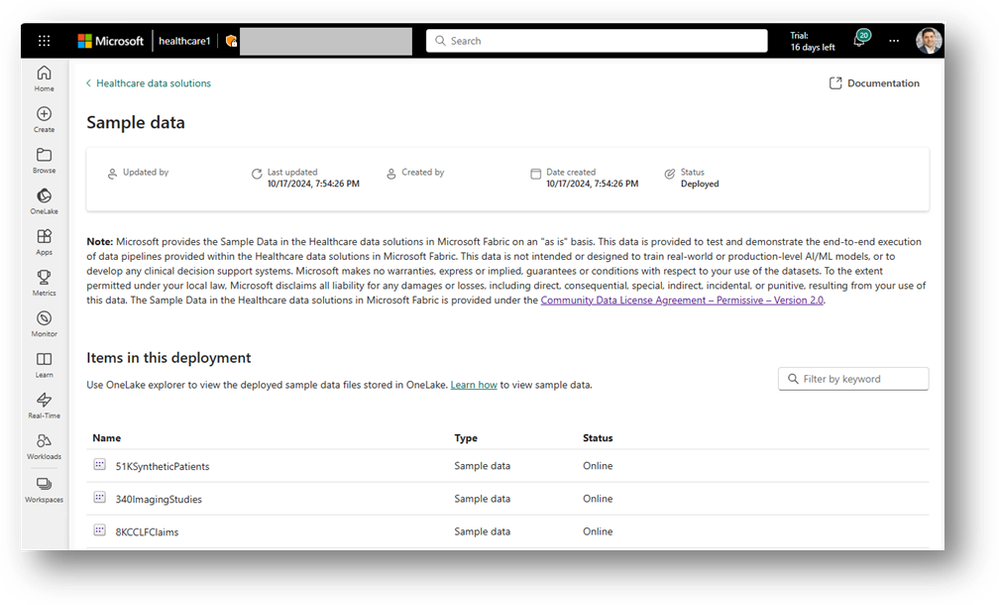
Task: Click the Microsoft logo
Action: click(111, 41)
